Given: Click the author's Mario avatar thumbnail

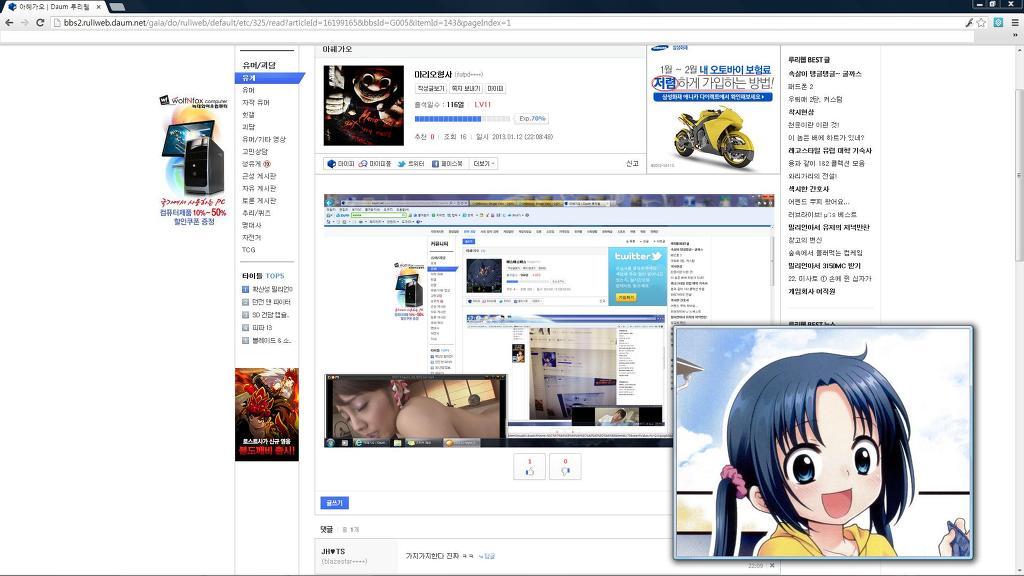Looking at the screenshot, I should click(x=363, y=106).
